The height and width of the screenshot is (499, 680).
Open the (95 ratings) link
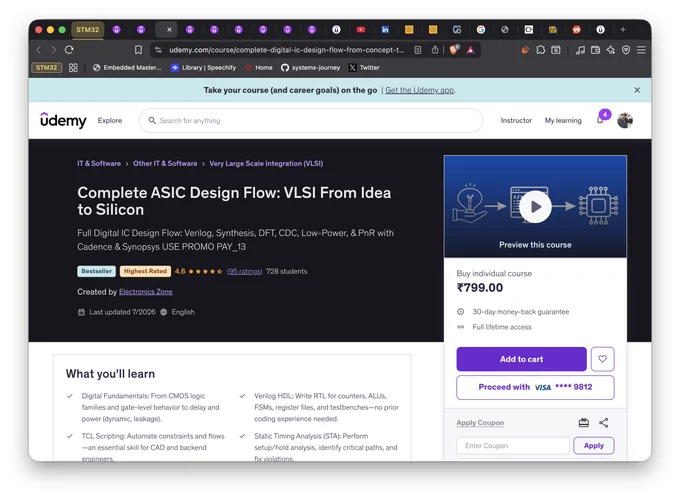point(245,271)
